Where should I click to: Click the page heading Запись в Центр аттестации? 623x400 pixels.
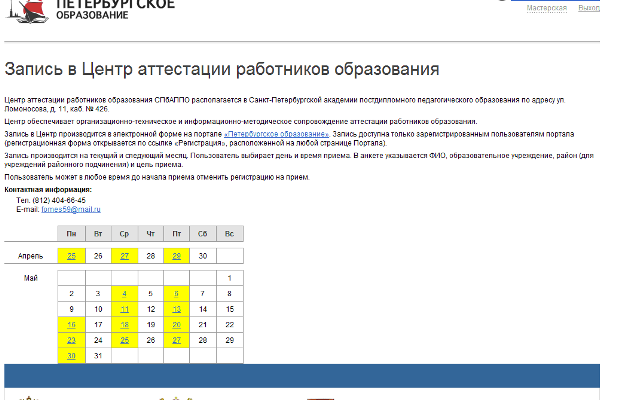click(222, 69)
